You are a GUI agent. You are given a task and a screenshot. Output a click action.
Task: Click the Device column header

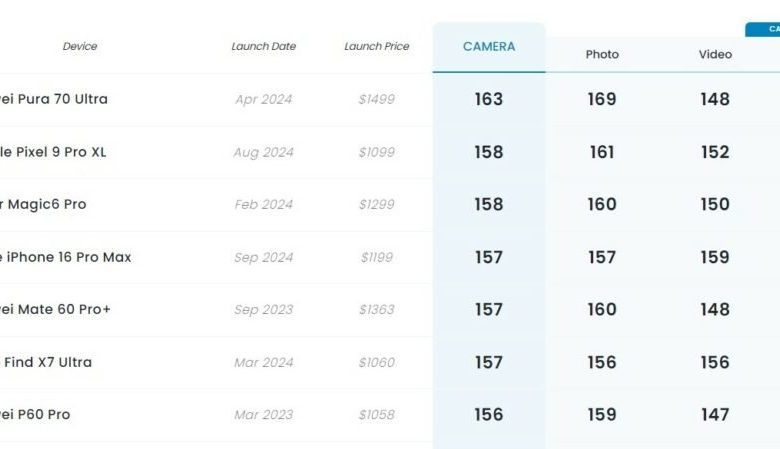pyautogui.click(x=80, y=47)
